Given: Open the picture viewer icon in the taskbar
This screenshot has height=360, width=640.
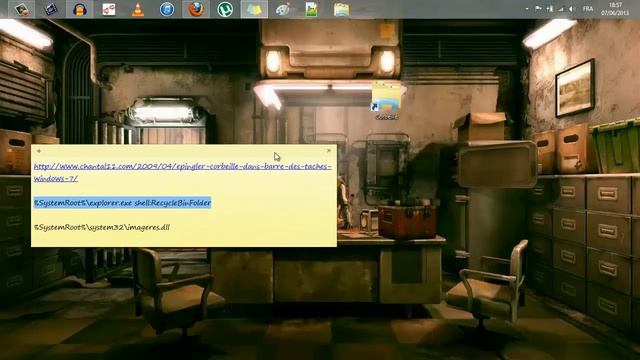Looking at the screenshot, I should pos(311,9).
